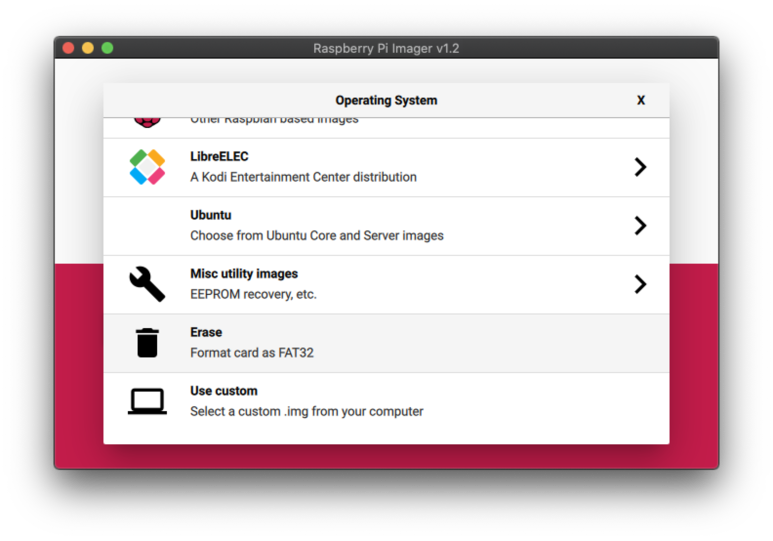Click 'Format card as FAT32' description
Viewport: 773px width, 541px height.
point(252,353)
